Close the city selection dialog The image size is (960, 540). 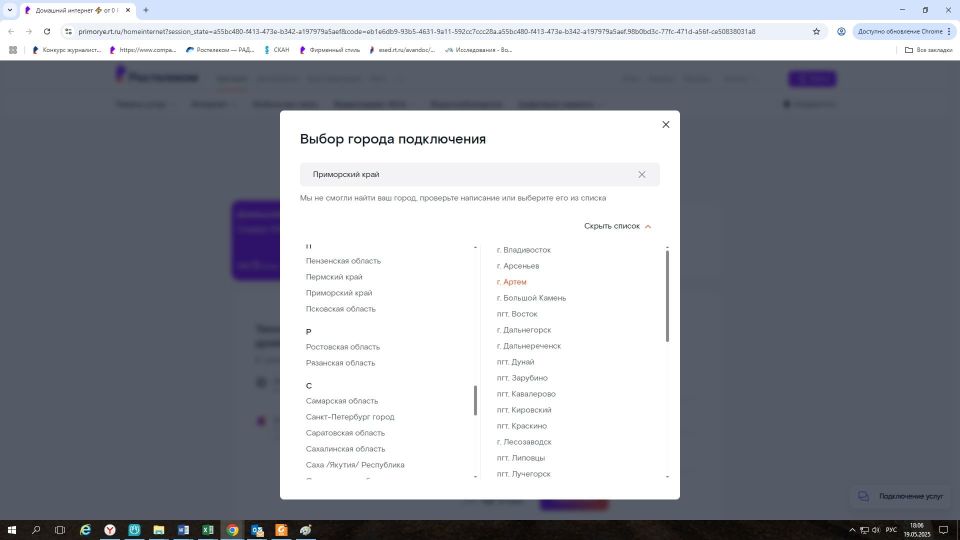666,124
